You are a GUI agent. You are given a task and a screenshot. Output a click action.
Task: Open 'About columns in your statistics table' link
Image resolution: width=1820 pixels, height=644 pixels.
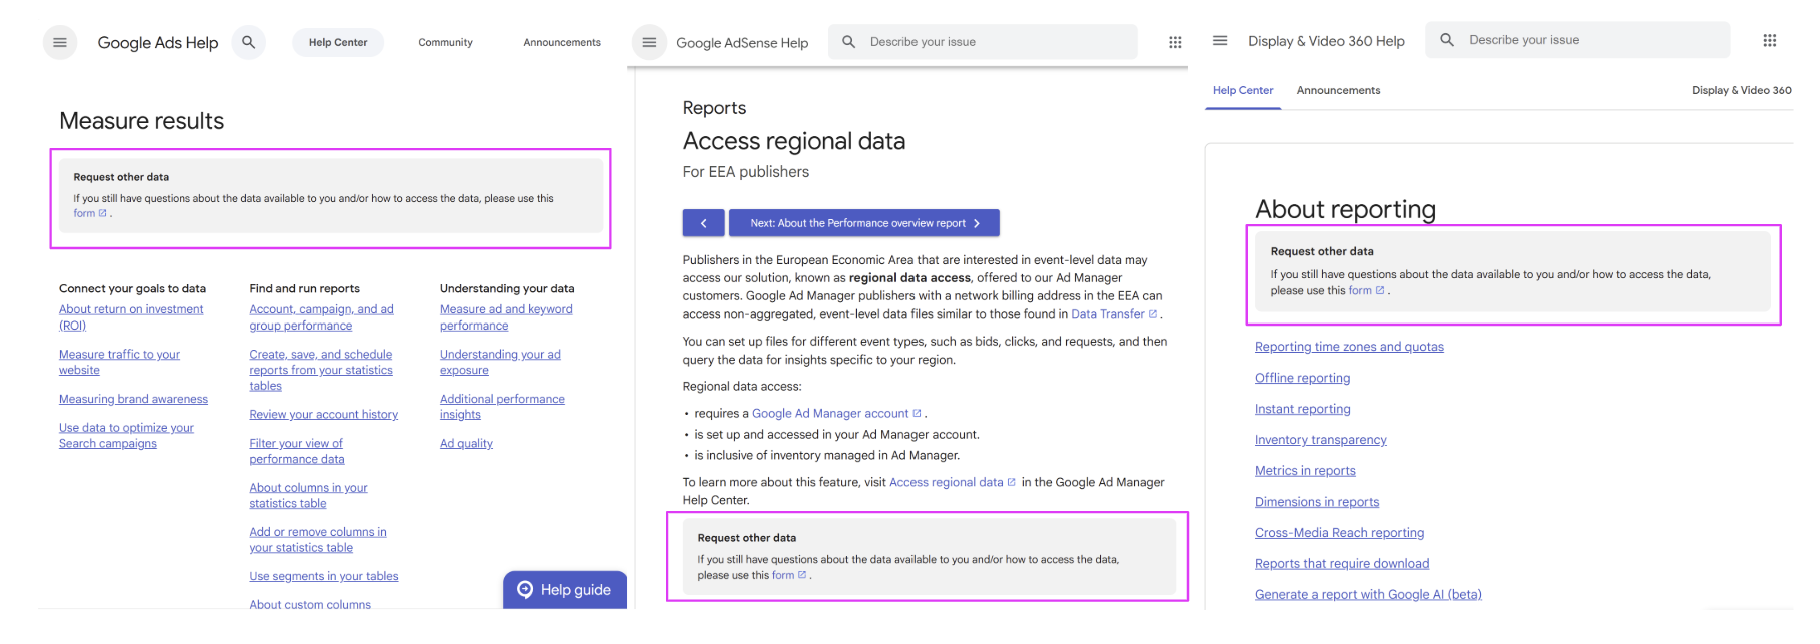point(308,495)
